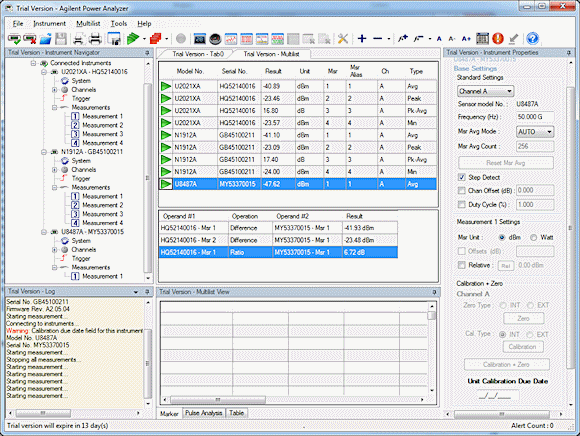
Task: Select the Ratio operation row 6.72 dB
Action: (x=278, y=252)
